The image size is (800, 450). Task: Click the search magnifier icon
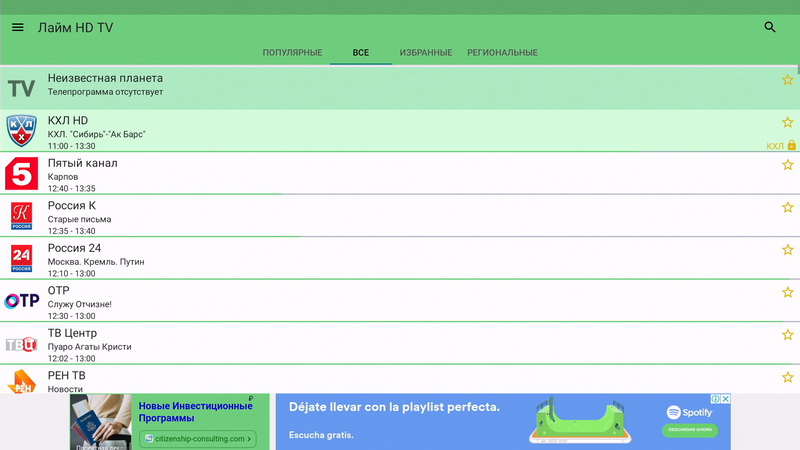tap(770, 27)
